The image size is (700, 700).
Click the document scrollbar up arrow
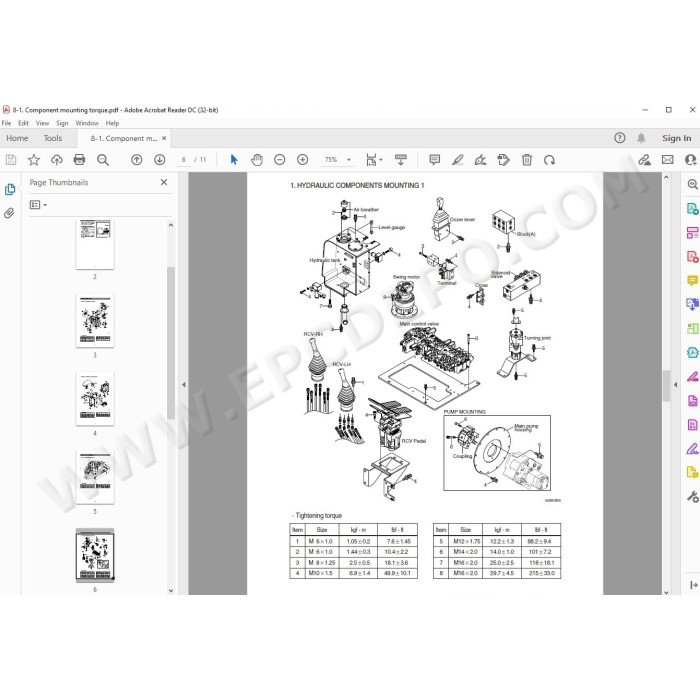coord(666,177)
